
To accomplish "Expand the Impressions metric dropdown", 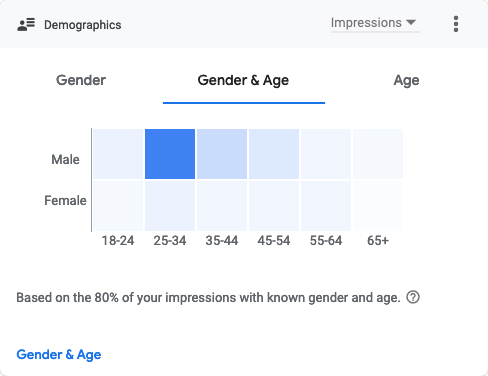I will 375,23.
